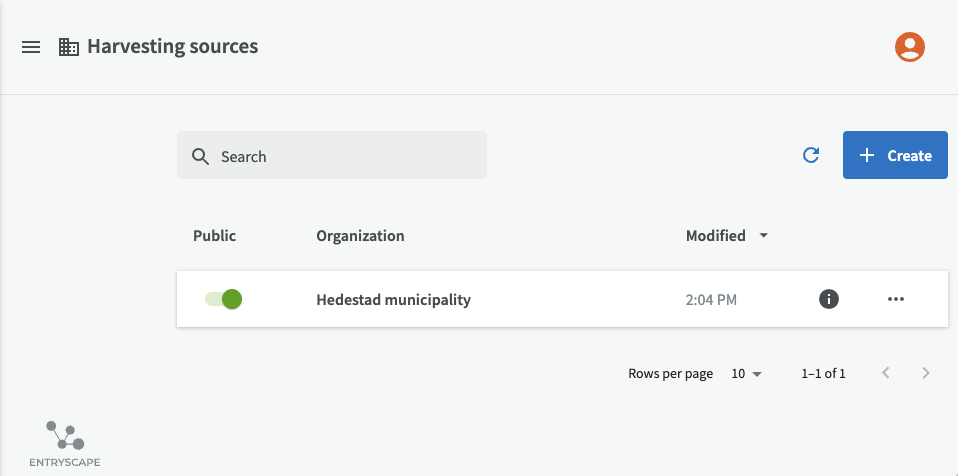Image resolution: width=958 pixels, height=476 pixels.
Task: Click the building icon beside Harvesting sources
Action: click(68, 47)
